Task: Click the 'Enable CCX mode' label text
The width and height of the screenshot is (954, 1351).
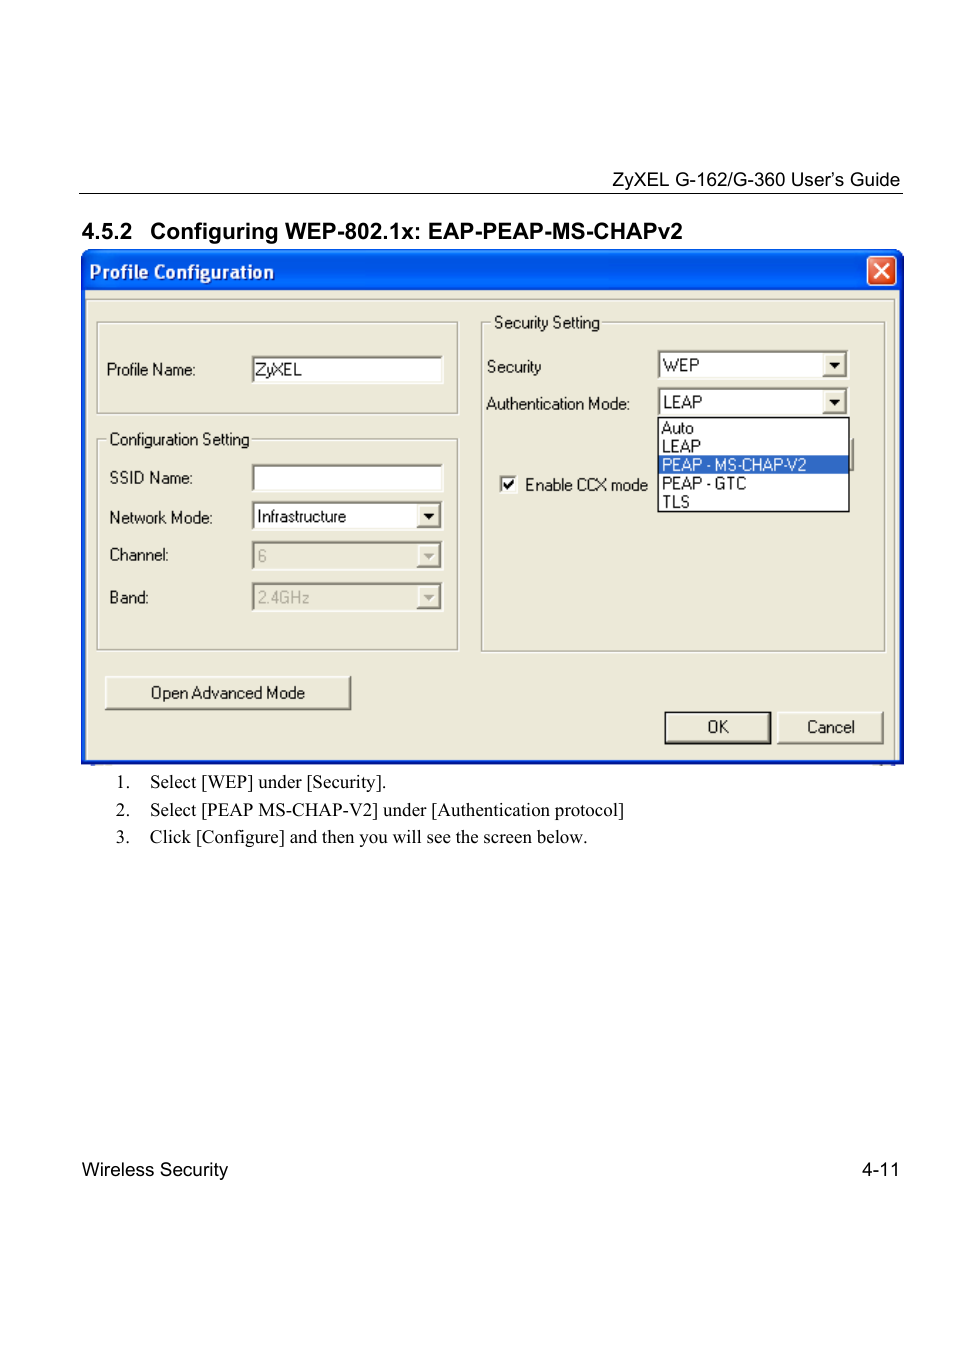Action: [586, 485]
